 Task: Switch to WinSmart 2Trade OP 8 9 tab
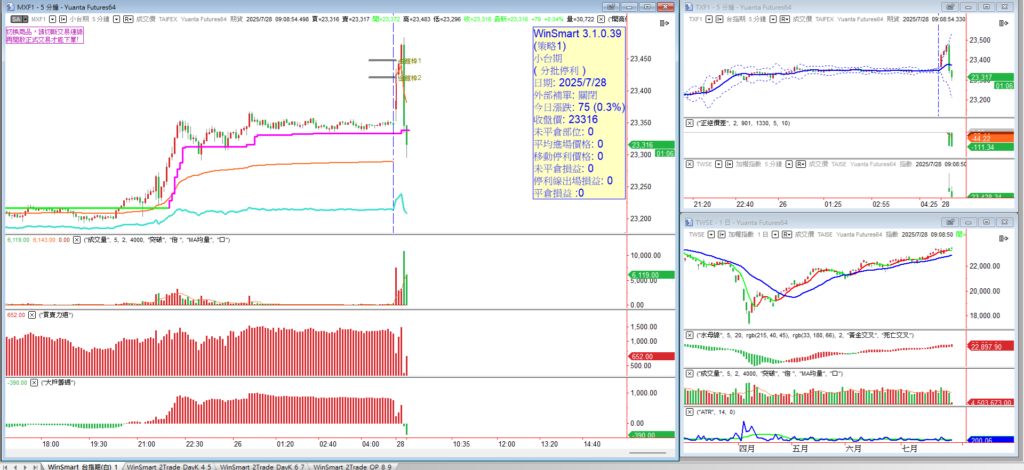[x=355, y=466]
